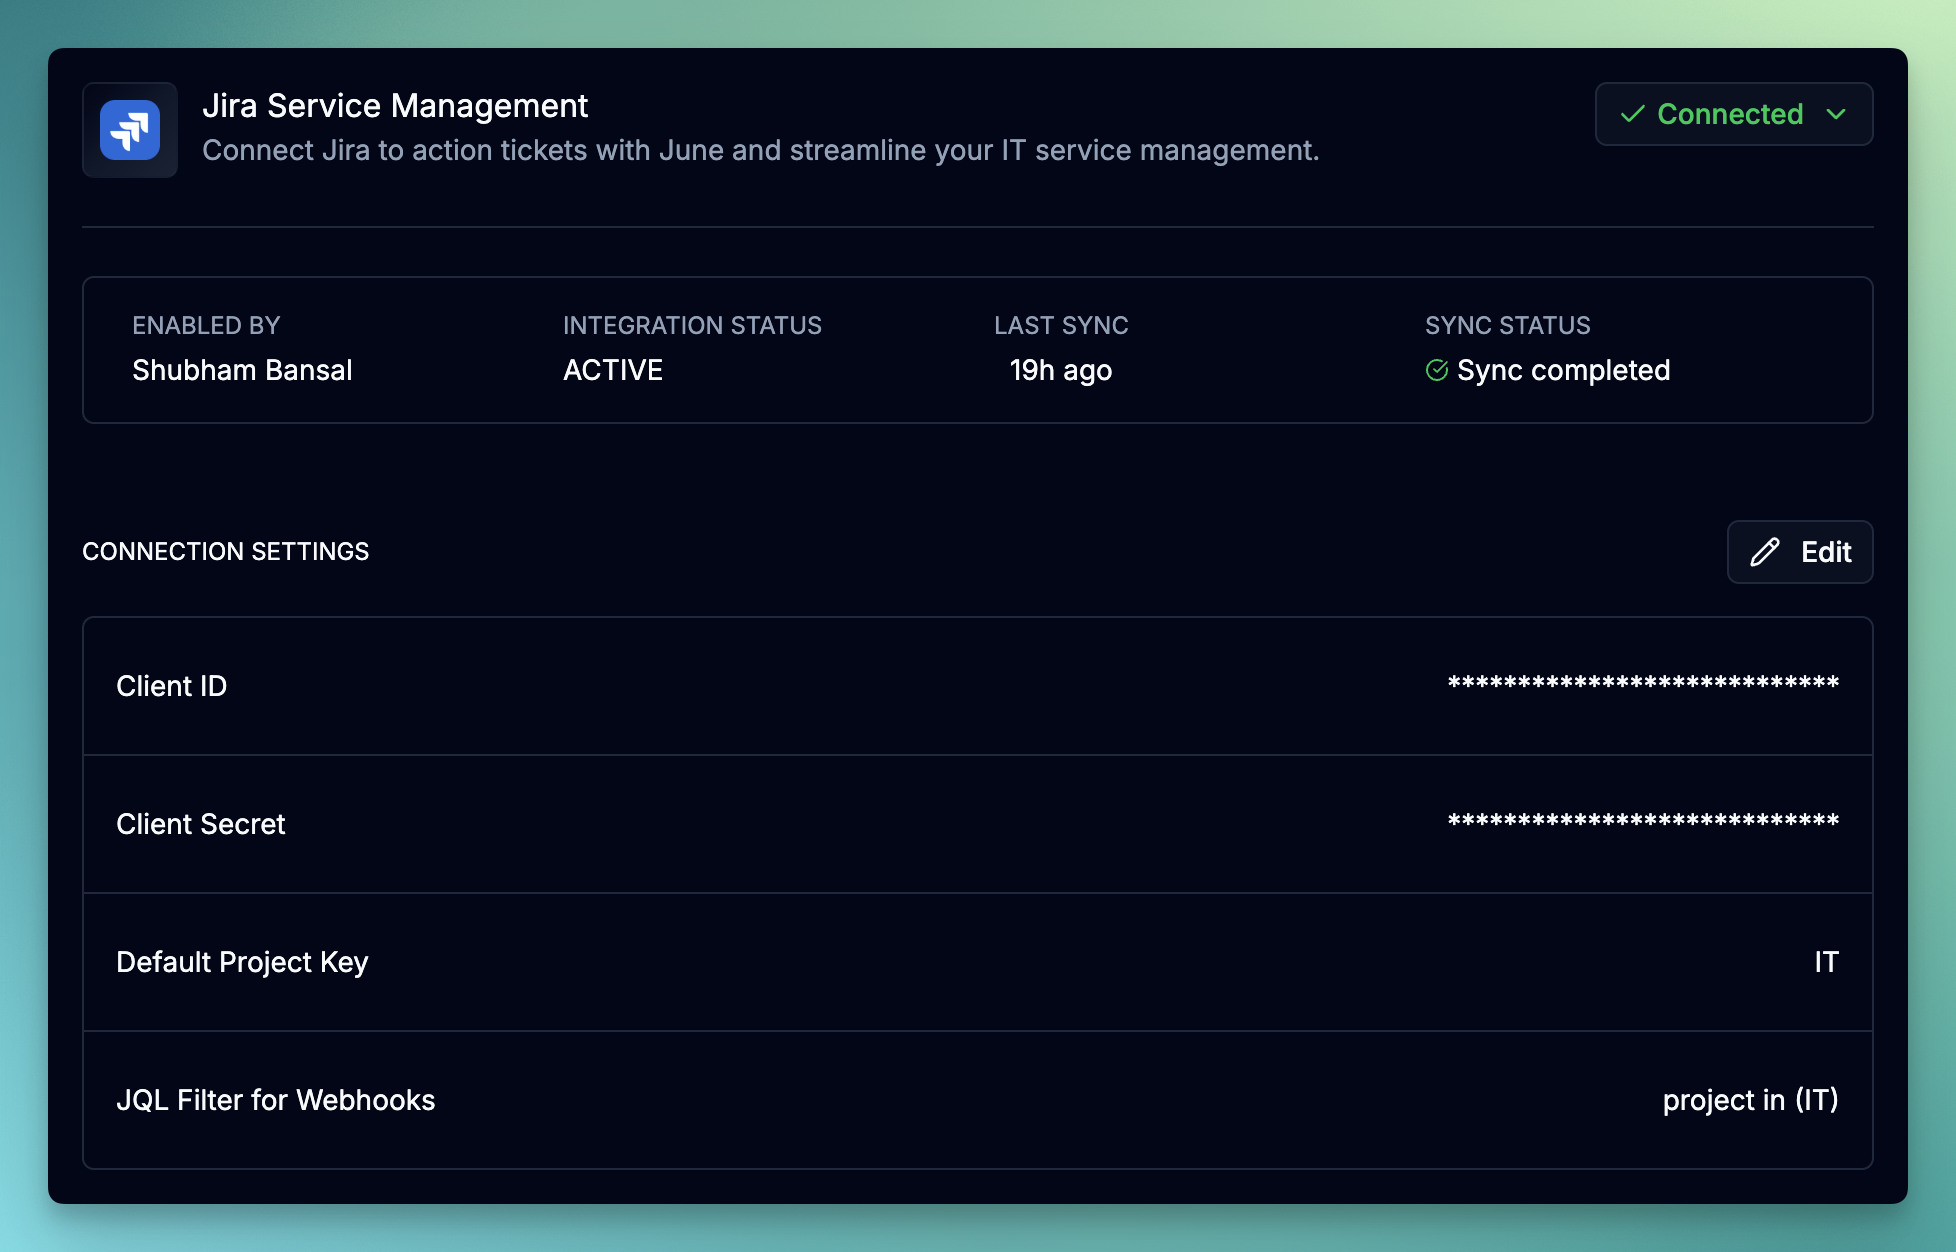Image resolution: width=1956 pixels, height=1252 pixels.
Task: Click the circled check beside Sync completed
Action: click(x=1437, y=369)
